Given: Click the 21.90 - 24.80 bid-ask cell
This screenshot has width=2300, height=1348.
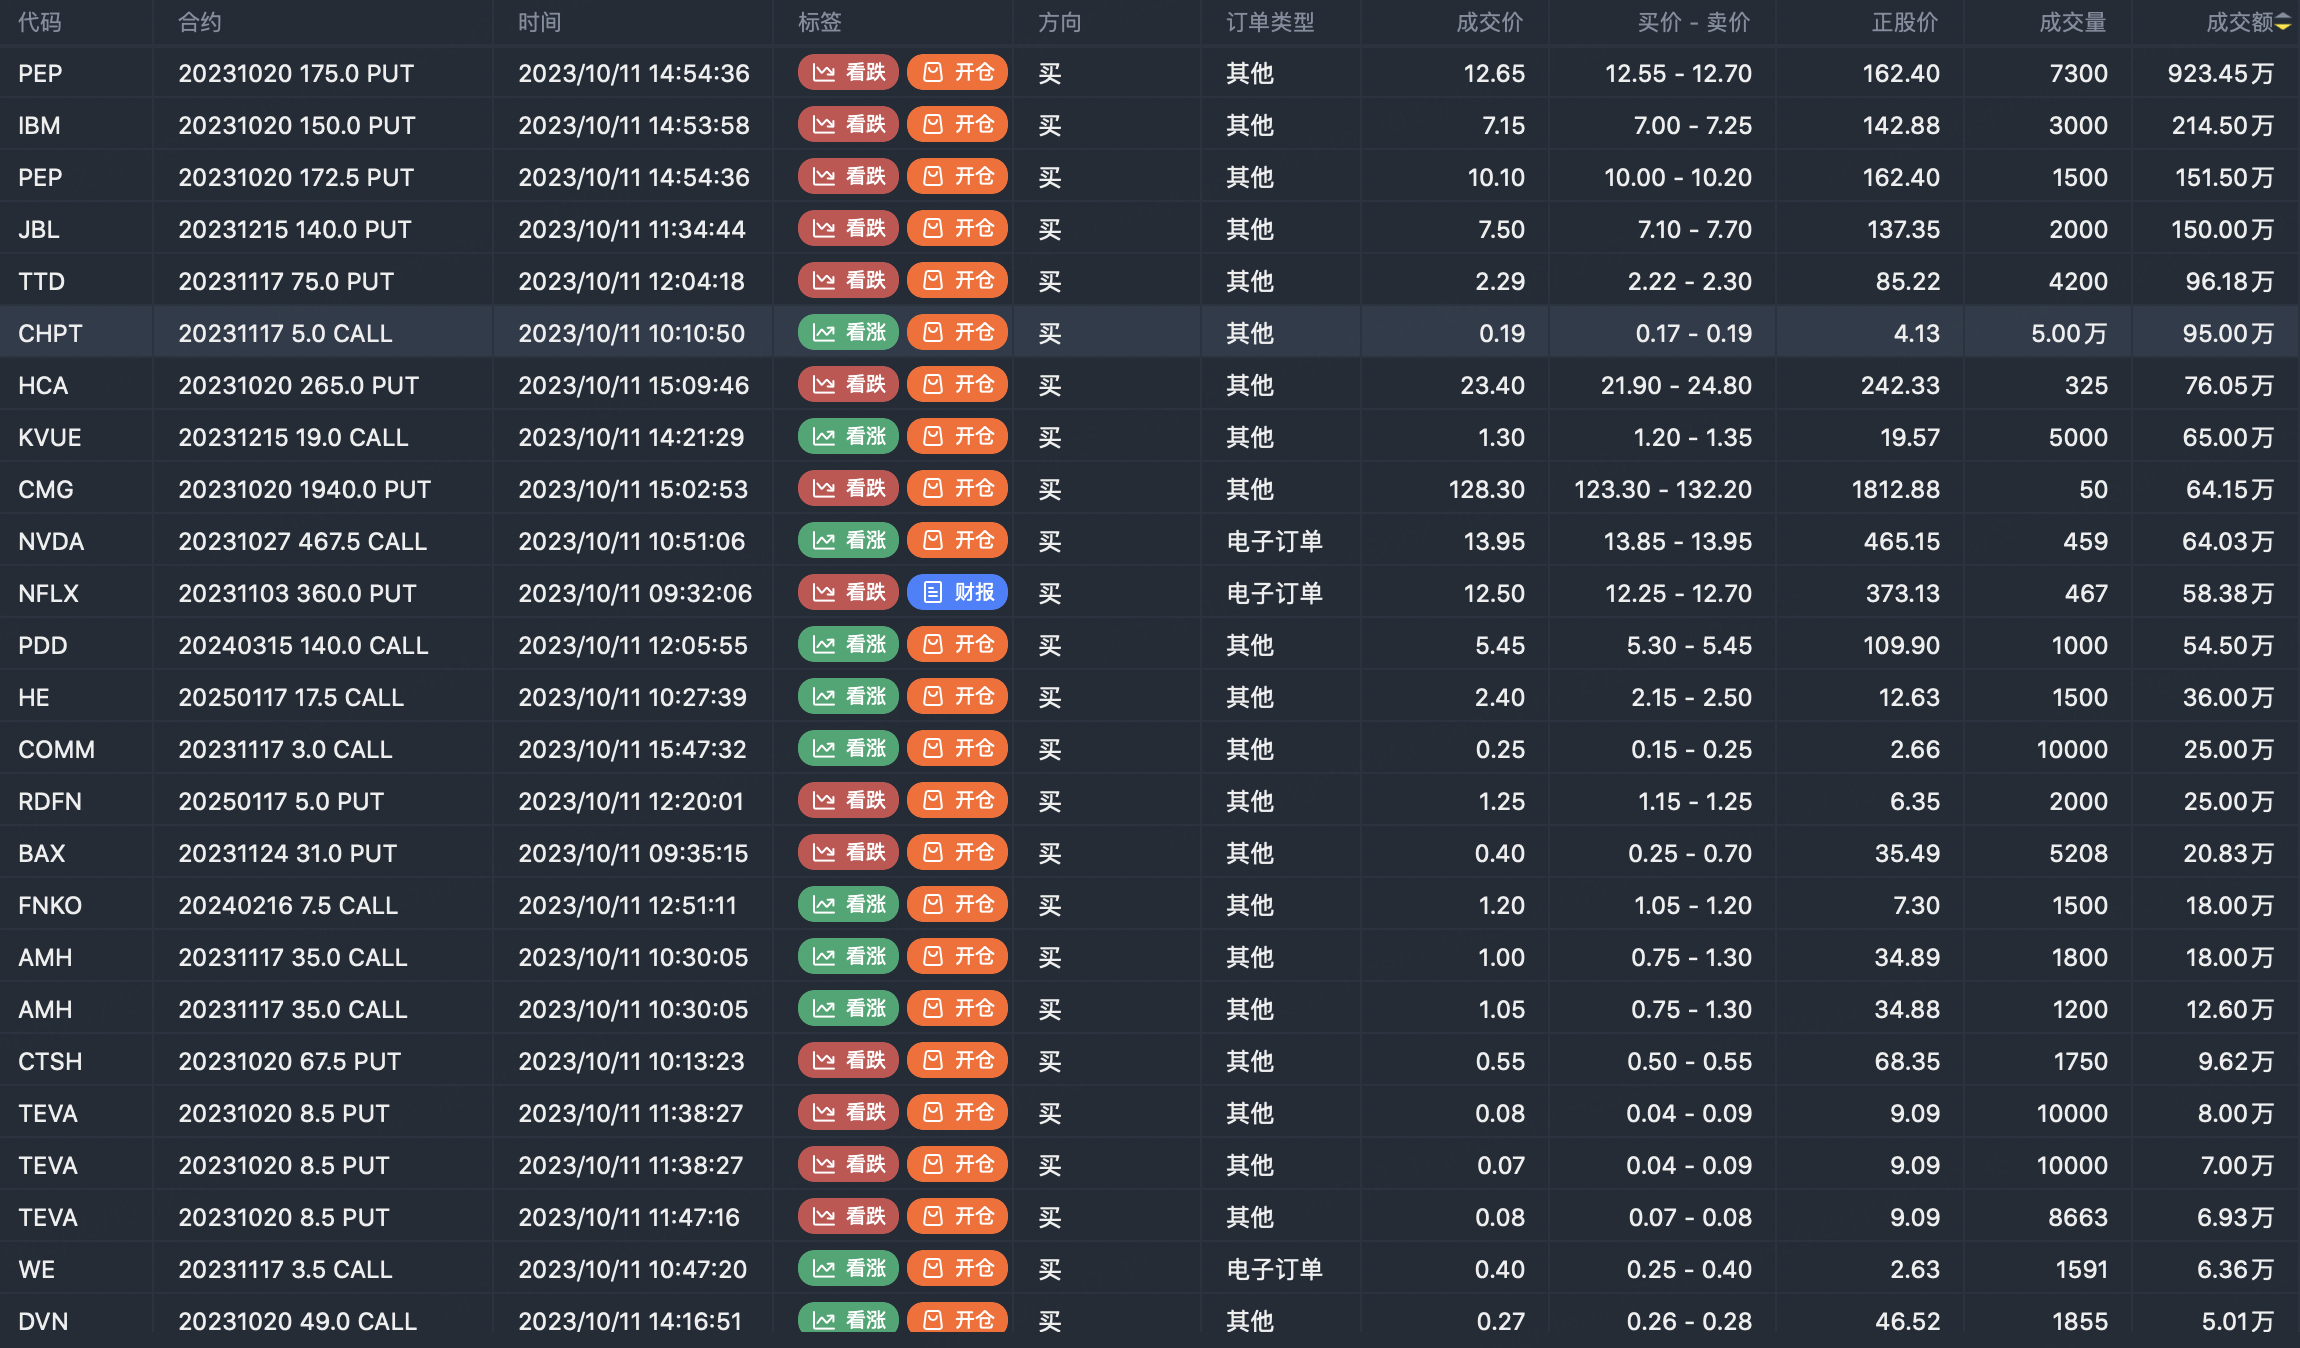Looking at the screenshot, I should point(1676,385).
